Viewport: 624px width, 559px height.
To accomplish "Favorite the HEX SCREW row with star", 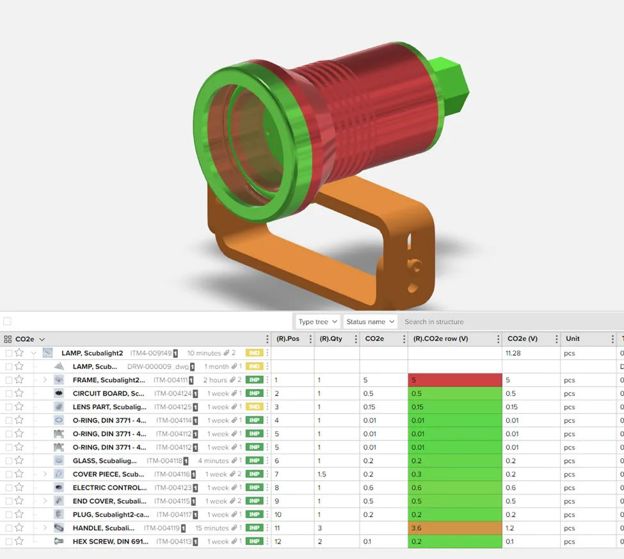I will [18, 541].
